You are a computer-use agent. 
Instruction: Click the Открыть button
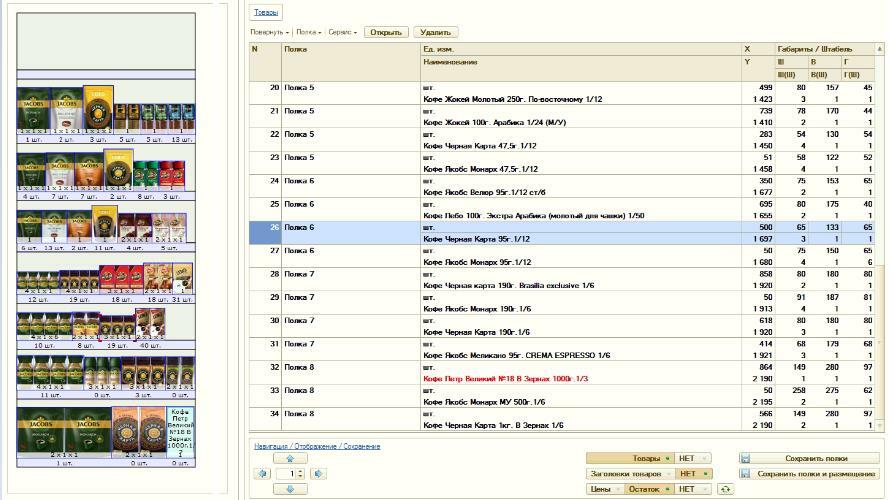click(x=386, y=32)
